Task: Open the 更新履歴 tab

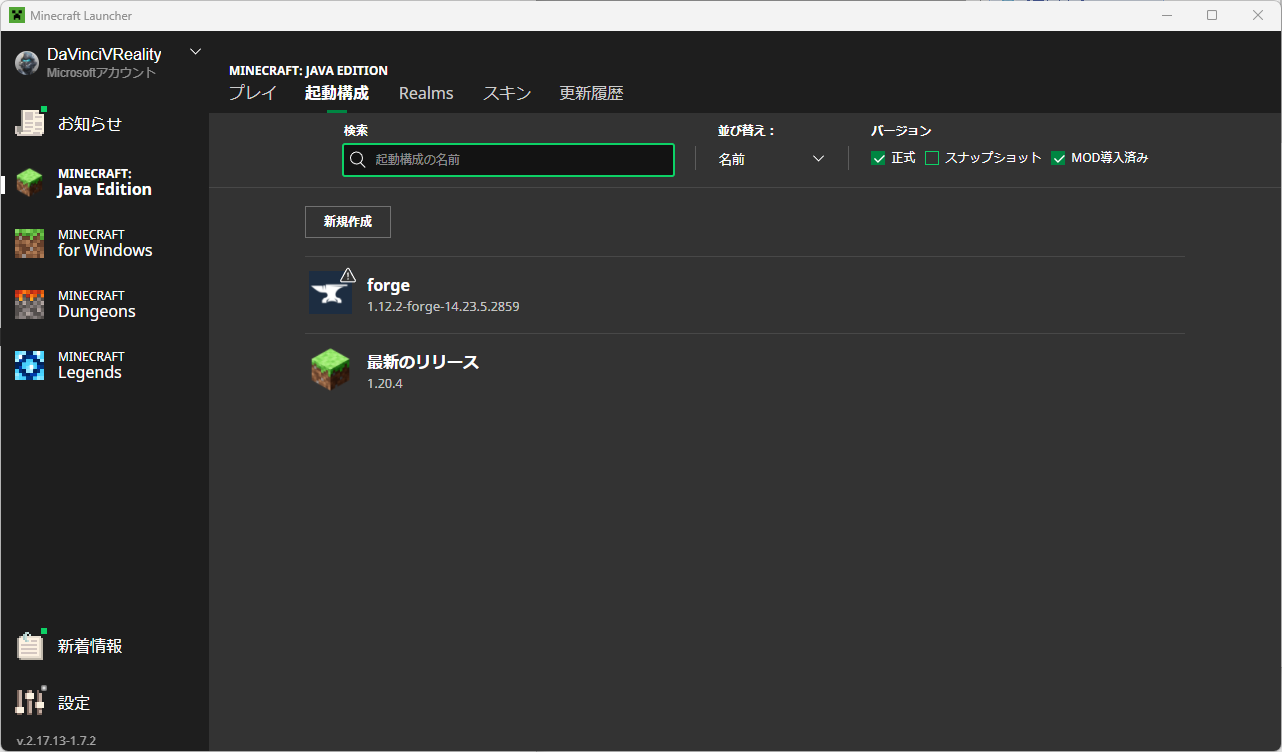Action: (591, 93)
